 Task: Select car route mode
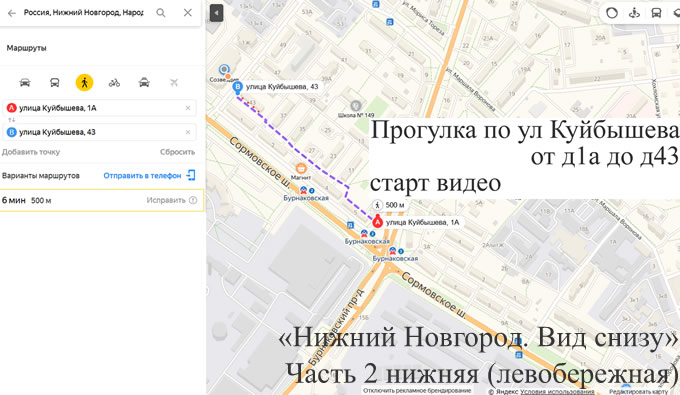click(x=25, y=82)
